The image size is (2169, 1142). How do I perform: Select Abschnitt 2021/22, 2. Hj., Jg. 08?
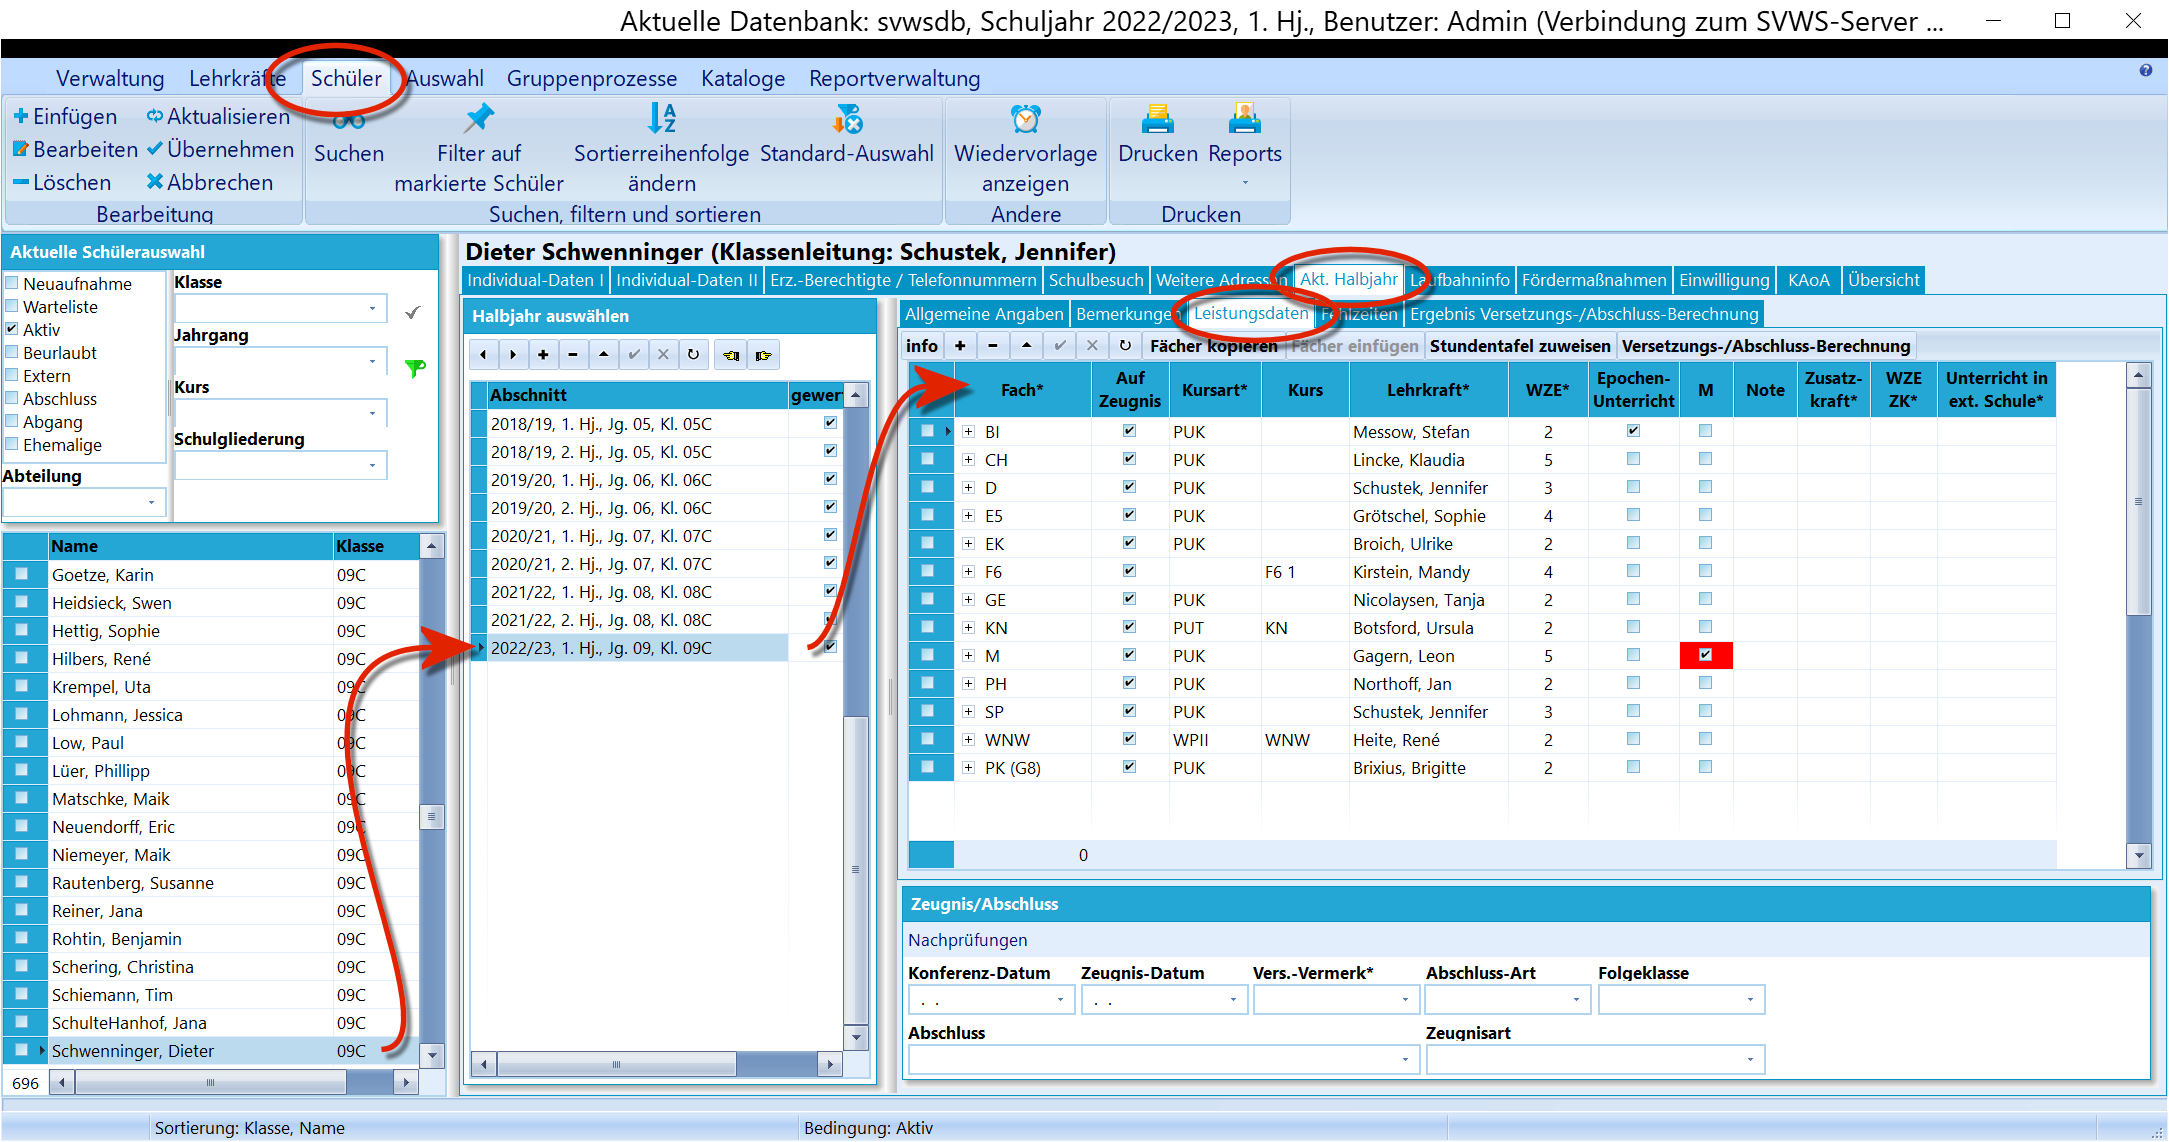pos(636,620)
